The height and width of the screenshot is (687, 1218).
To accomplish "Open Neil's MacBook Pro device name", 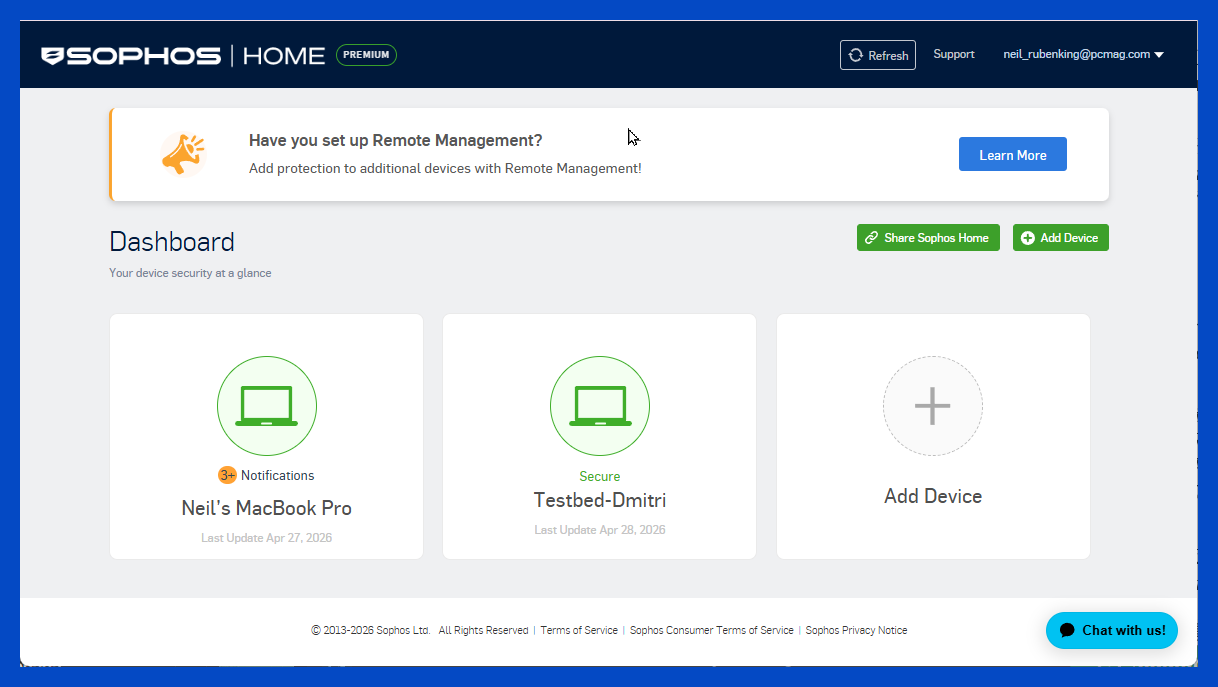I will [x=267, y=508].
